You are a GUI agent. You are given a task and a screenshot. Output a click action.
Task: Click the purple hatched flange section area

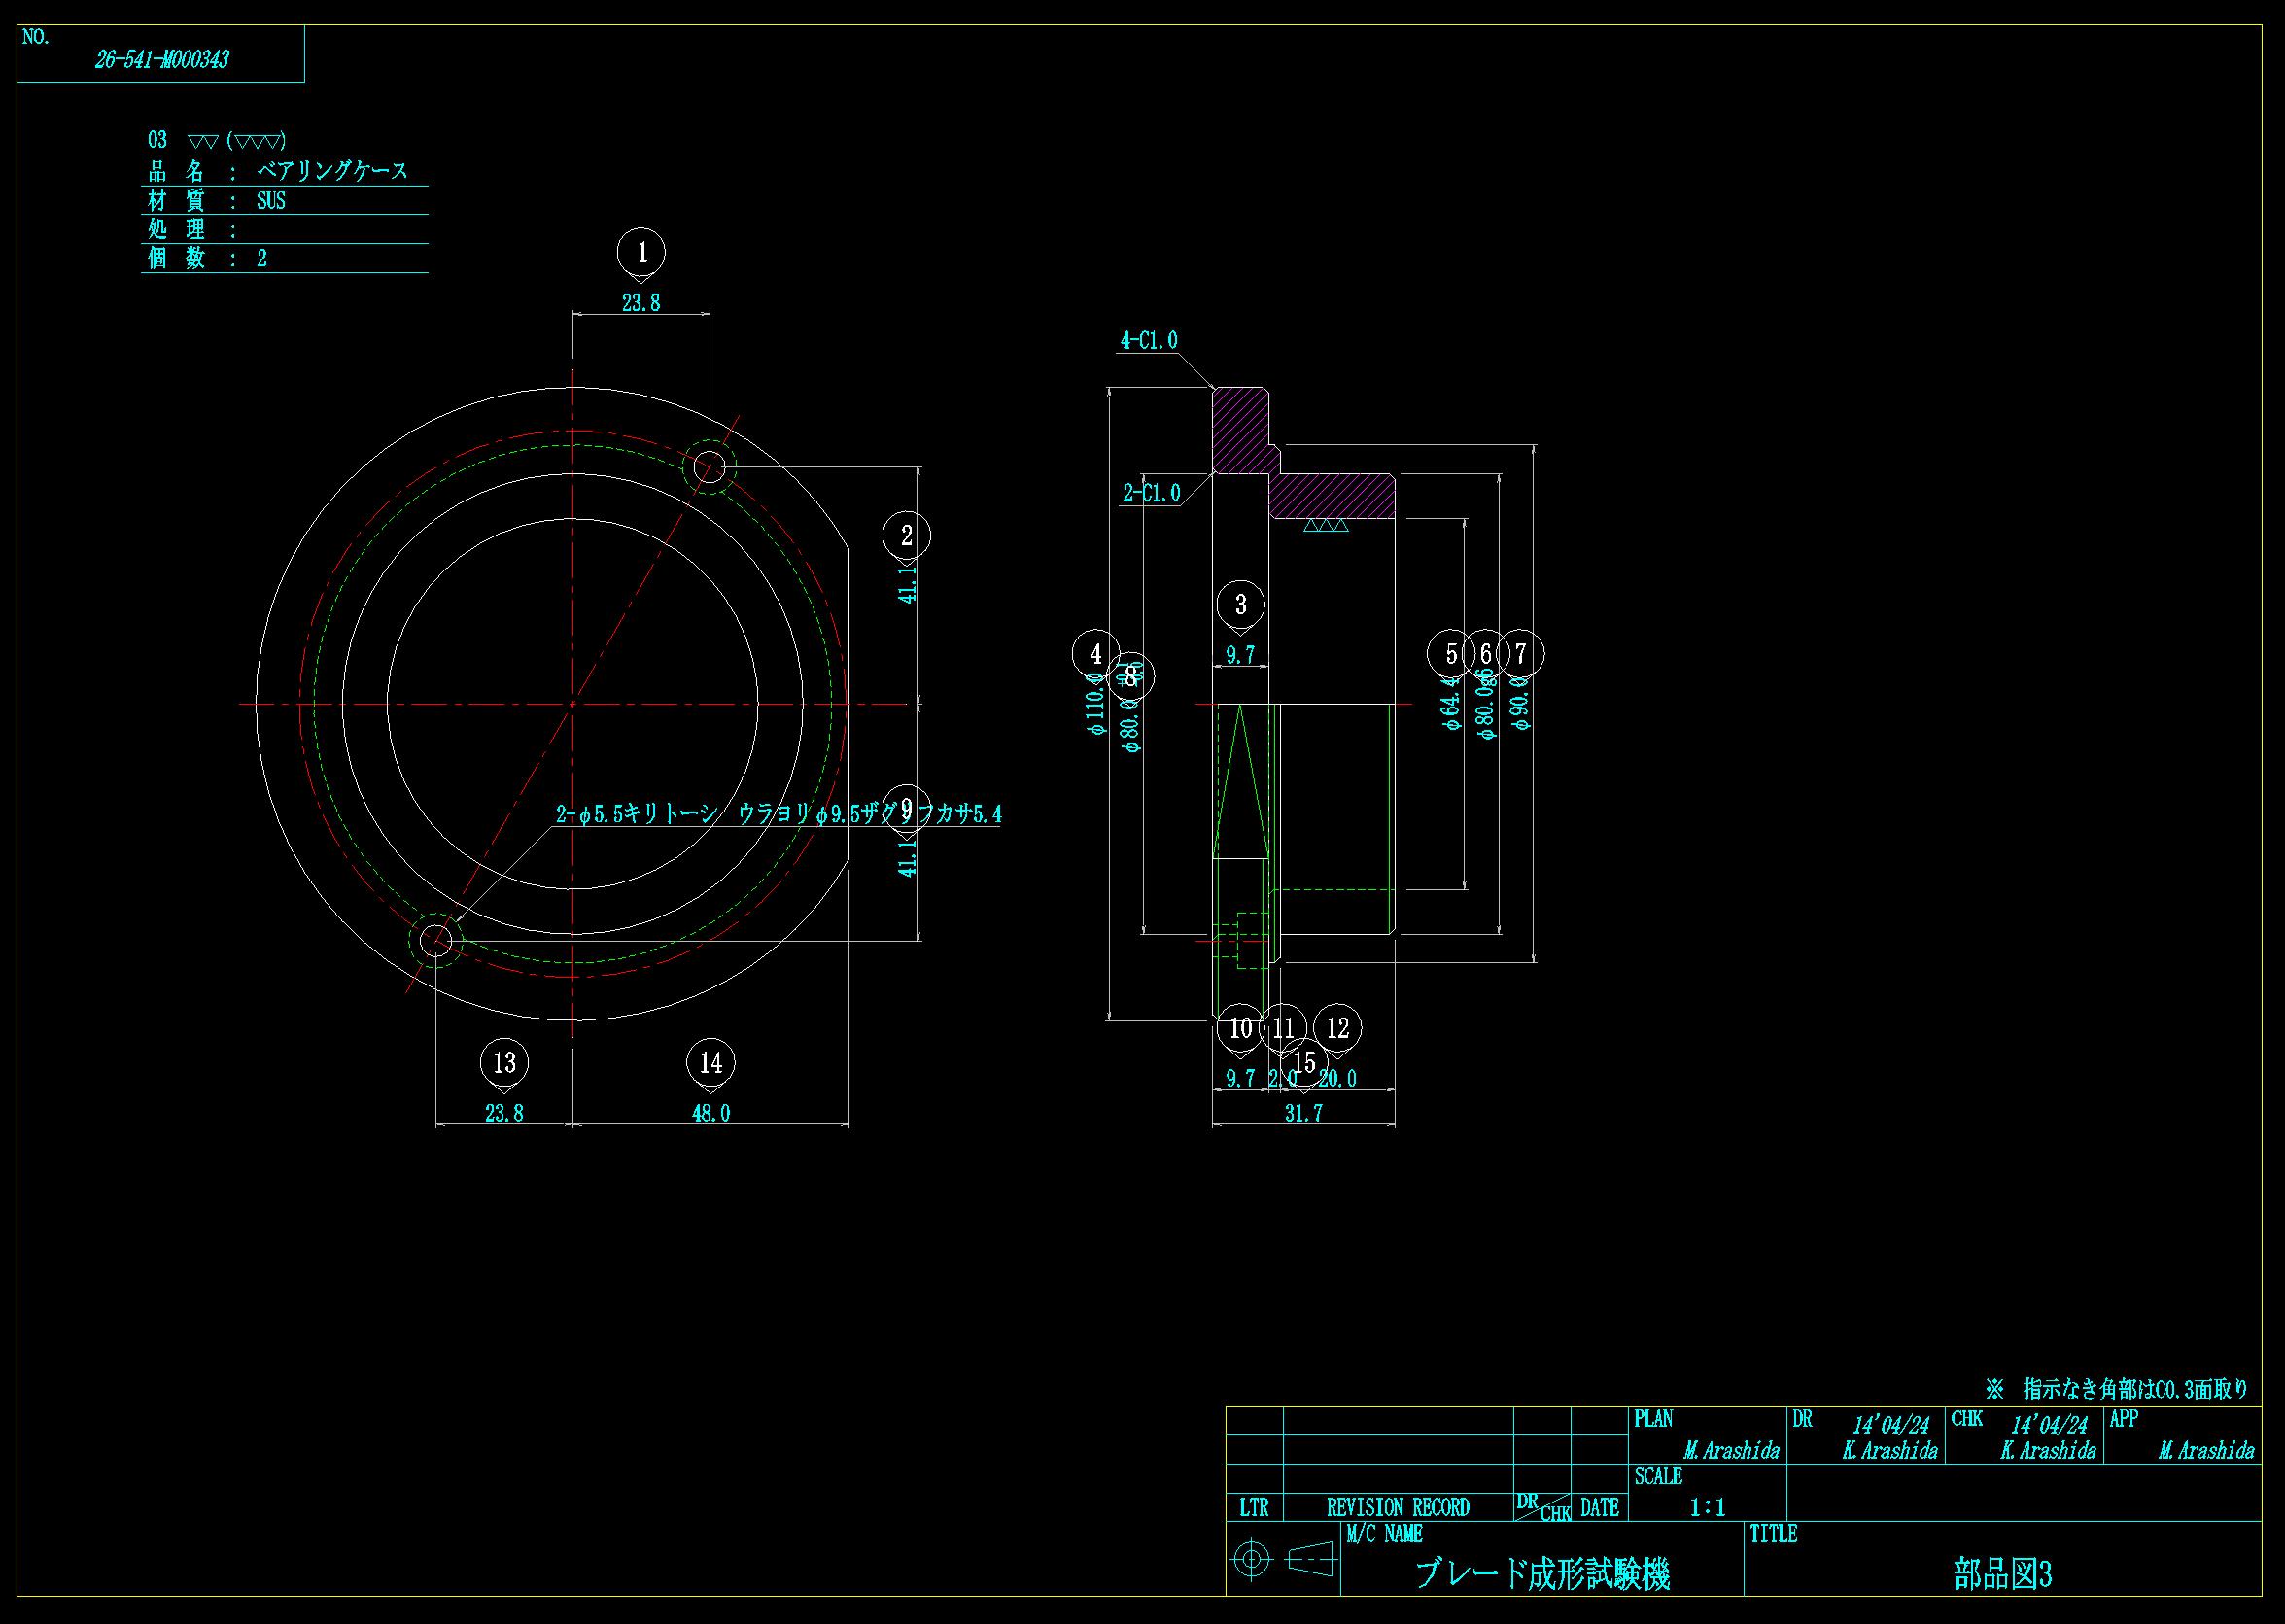[x=1241, y=430]
